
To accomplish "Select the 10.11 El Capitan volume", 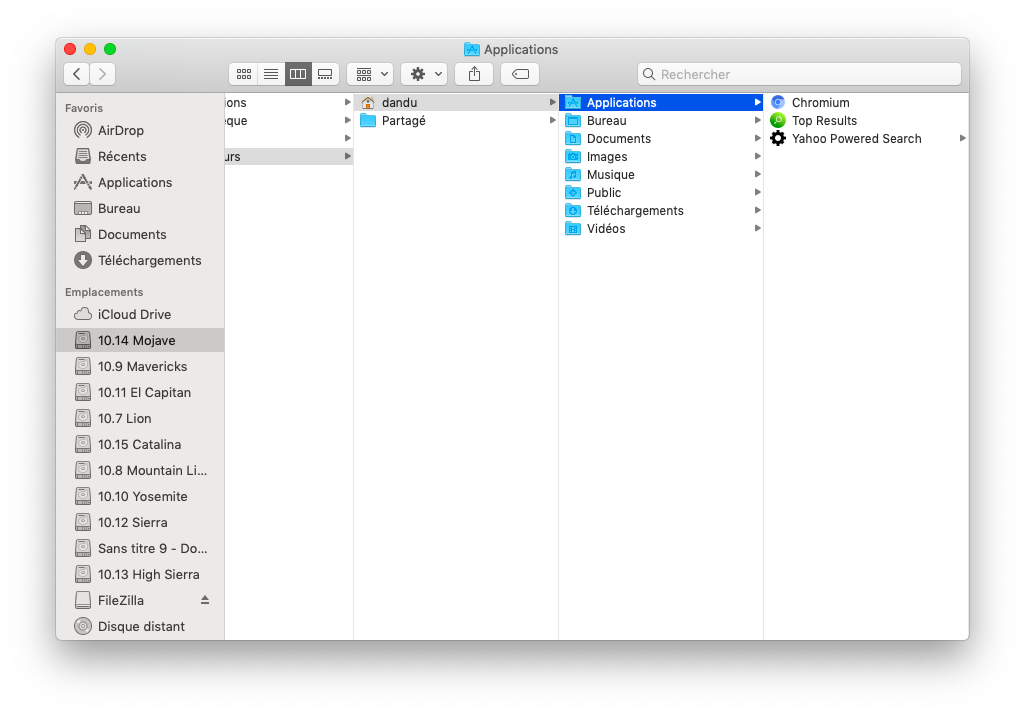I will coord(140,392).
